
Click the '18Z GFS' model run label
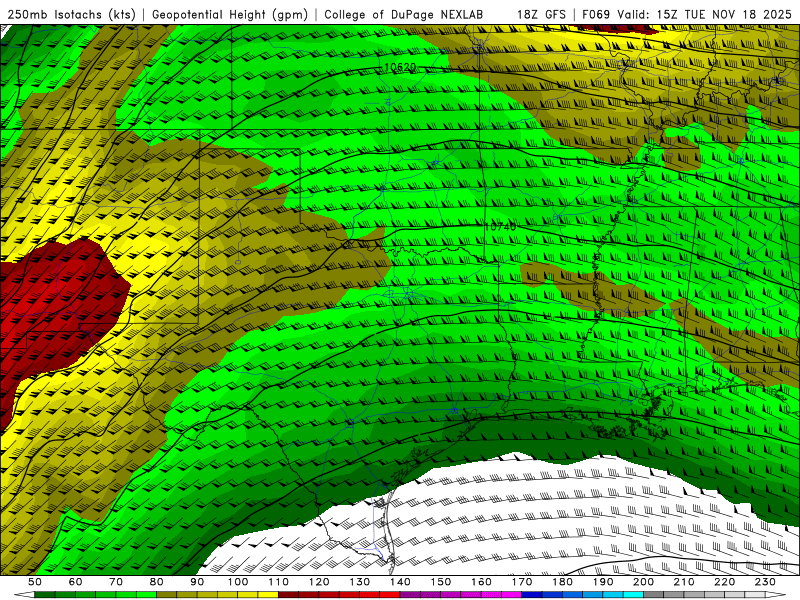point(541,14)
